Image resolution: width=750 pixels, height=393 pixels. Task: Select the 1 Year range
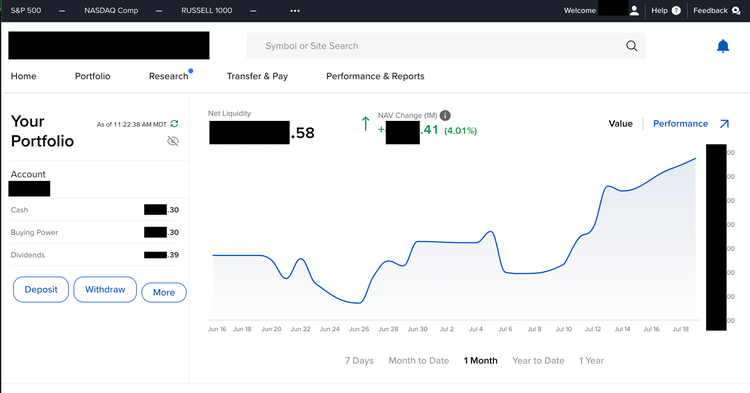pos(591,360)
